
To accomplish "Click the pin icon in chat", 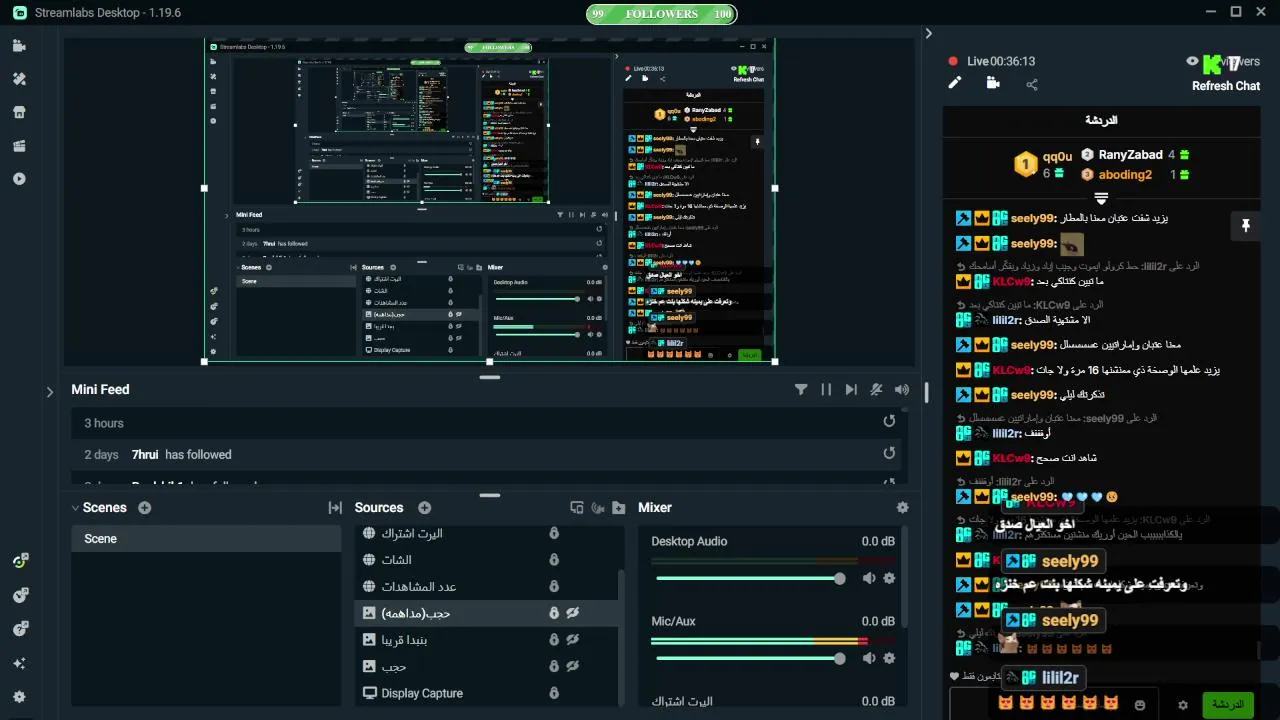I will coord(1245,226).
